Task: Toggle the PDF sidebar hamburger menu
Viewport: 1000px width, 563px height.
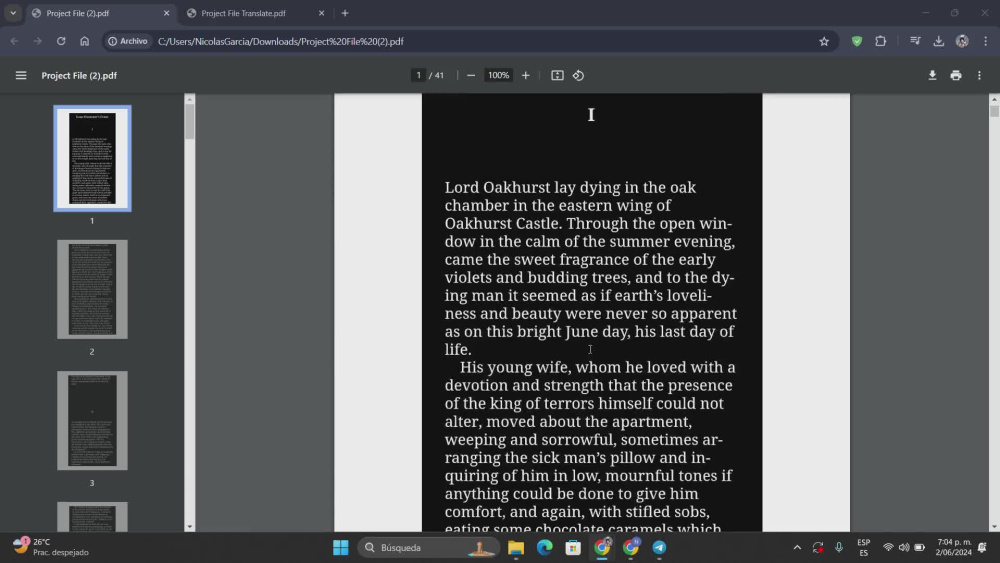Action: point(21,75)
